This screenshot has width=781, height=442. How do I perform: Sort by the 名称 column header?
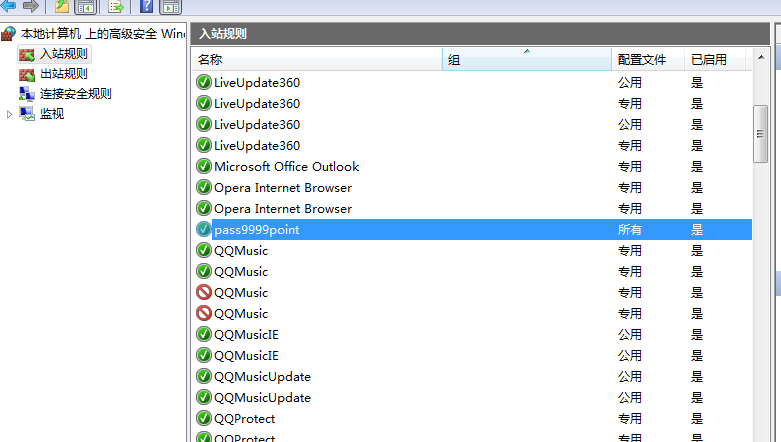[x=317, y=60]
